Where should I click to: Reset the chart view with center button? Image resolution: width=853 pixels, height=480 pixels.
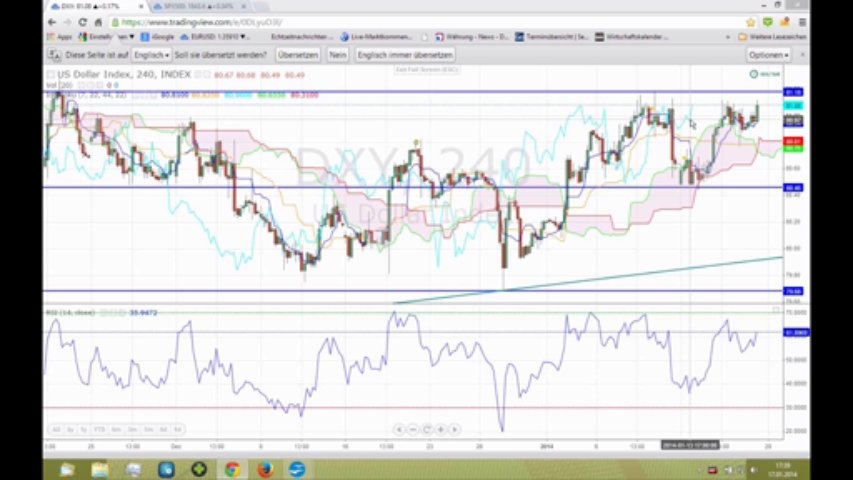pyautogui.click(x=427, y=429)
